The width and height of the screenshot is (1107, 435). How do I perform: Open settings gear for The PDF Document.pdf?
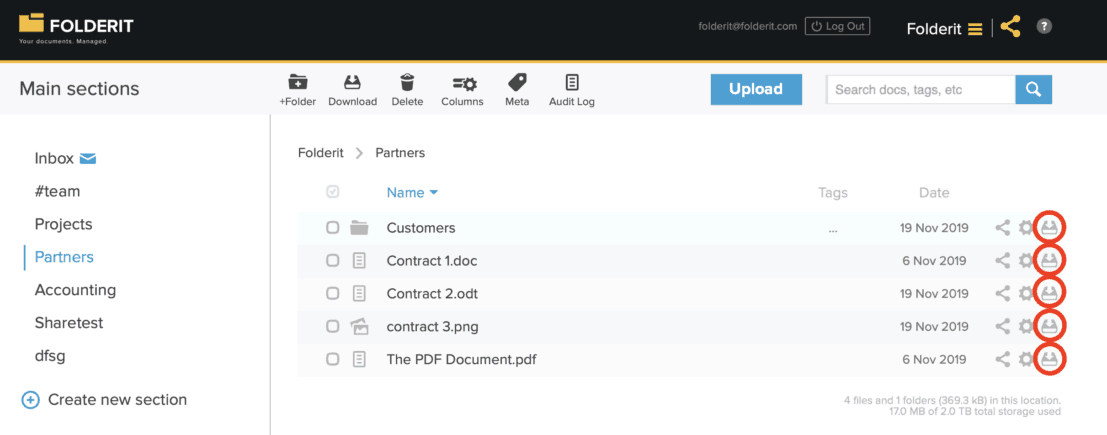coord(1026,359)
